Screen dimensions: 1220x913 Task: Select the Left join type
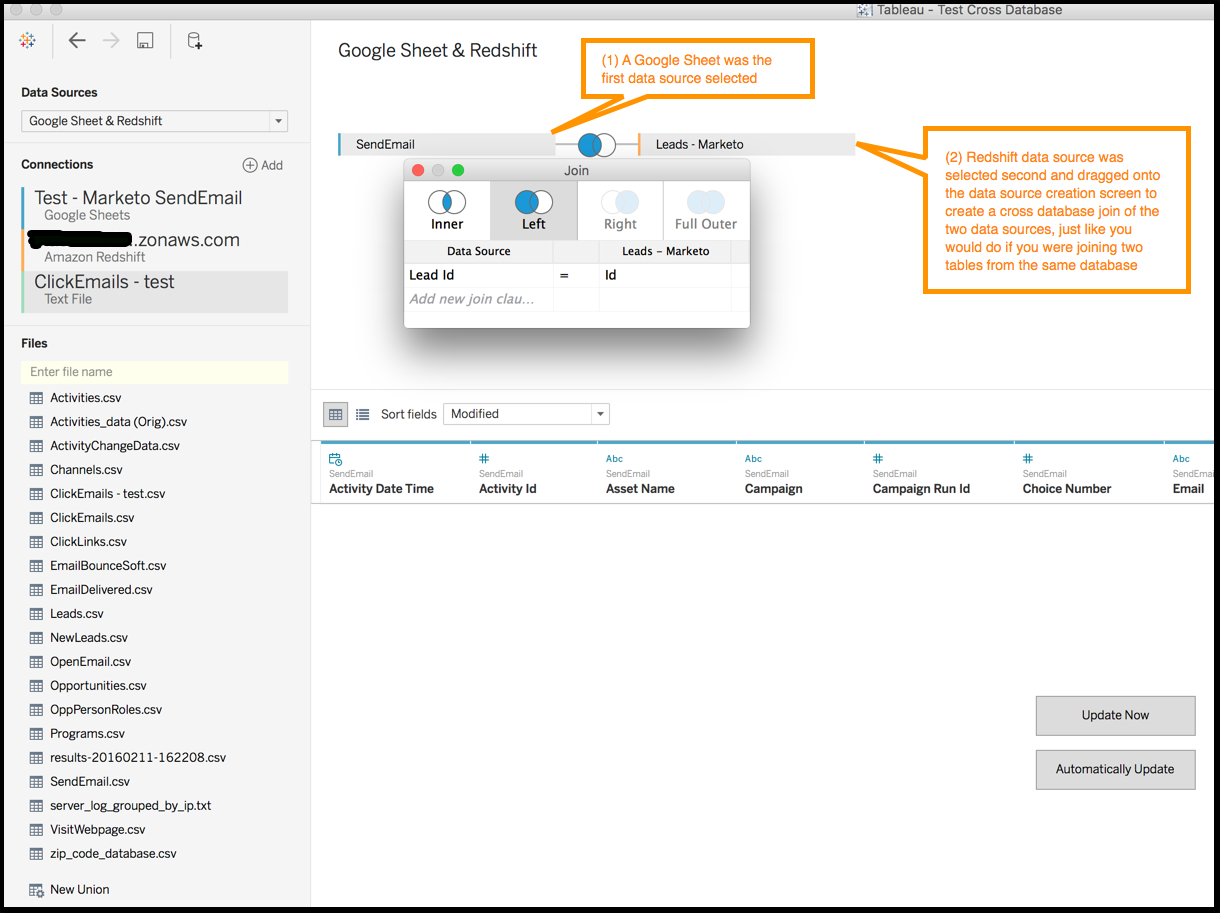[x=534, y=210]
